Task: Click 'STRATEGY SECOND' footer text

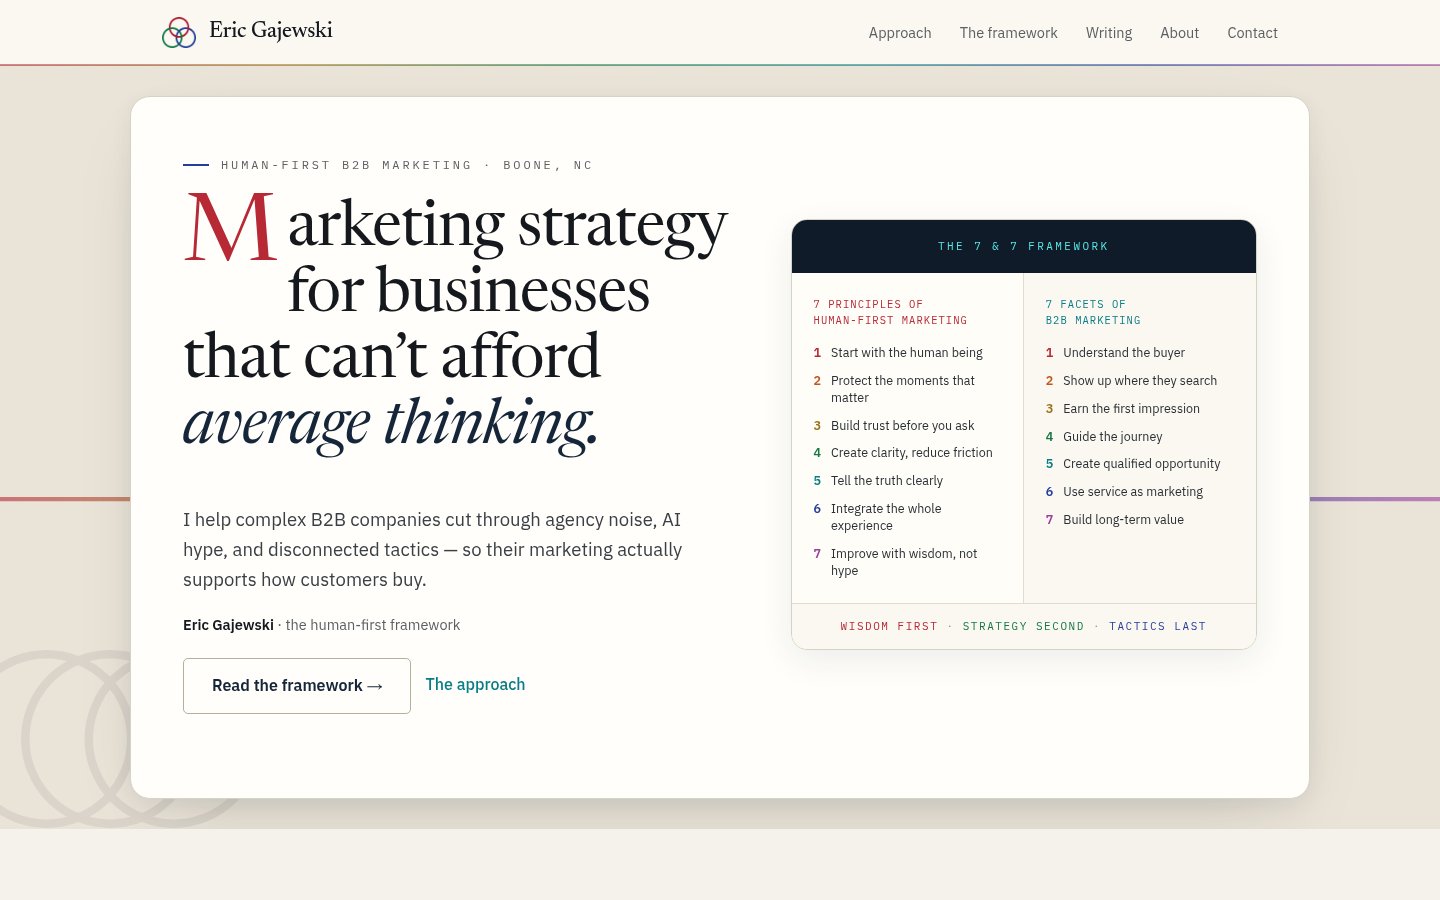Action: [x=1023, y=626]
